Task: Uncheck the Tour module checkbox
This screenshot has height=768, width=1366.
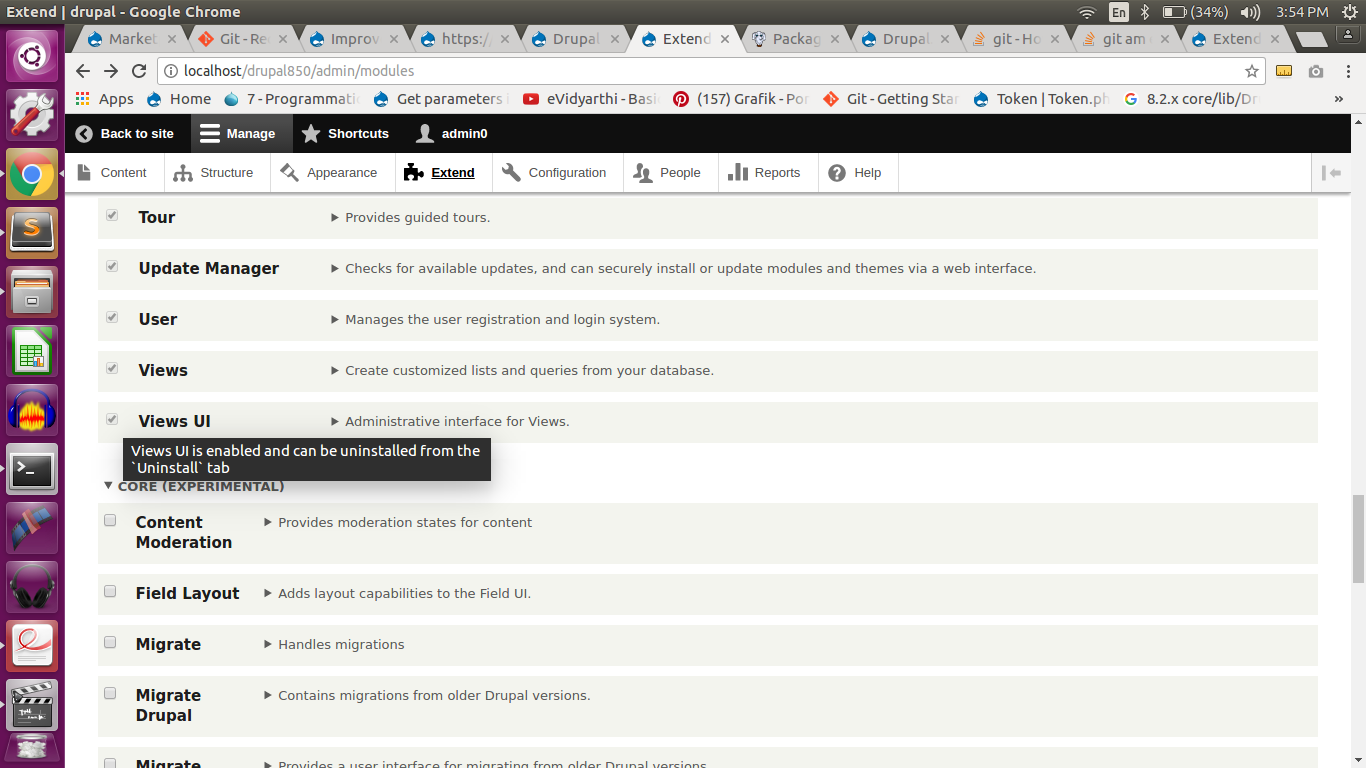Action: pos(111,213)
